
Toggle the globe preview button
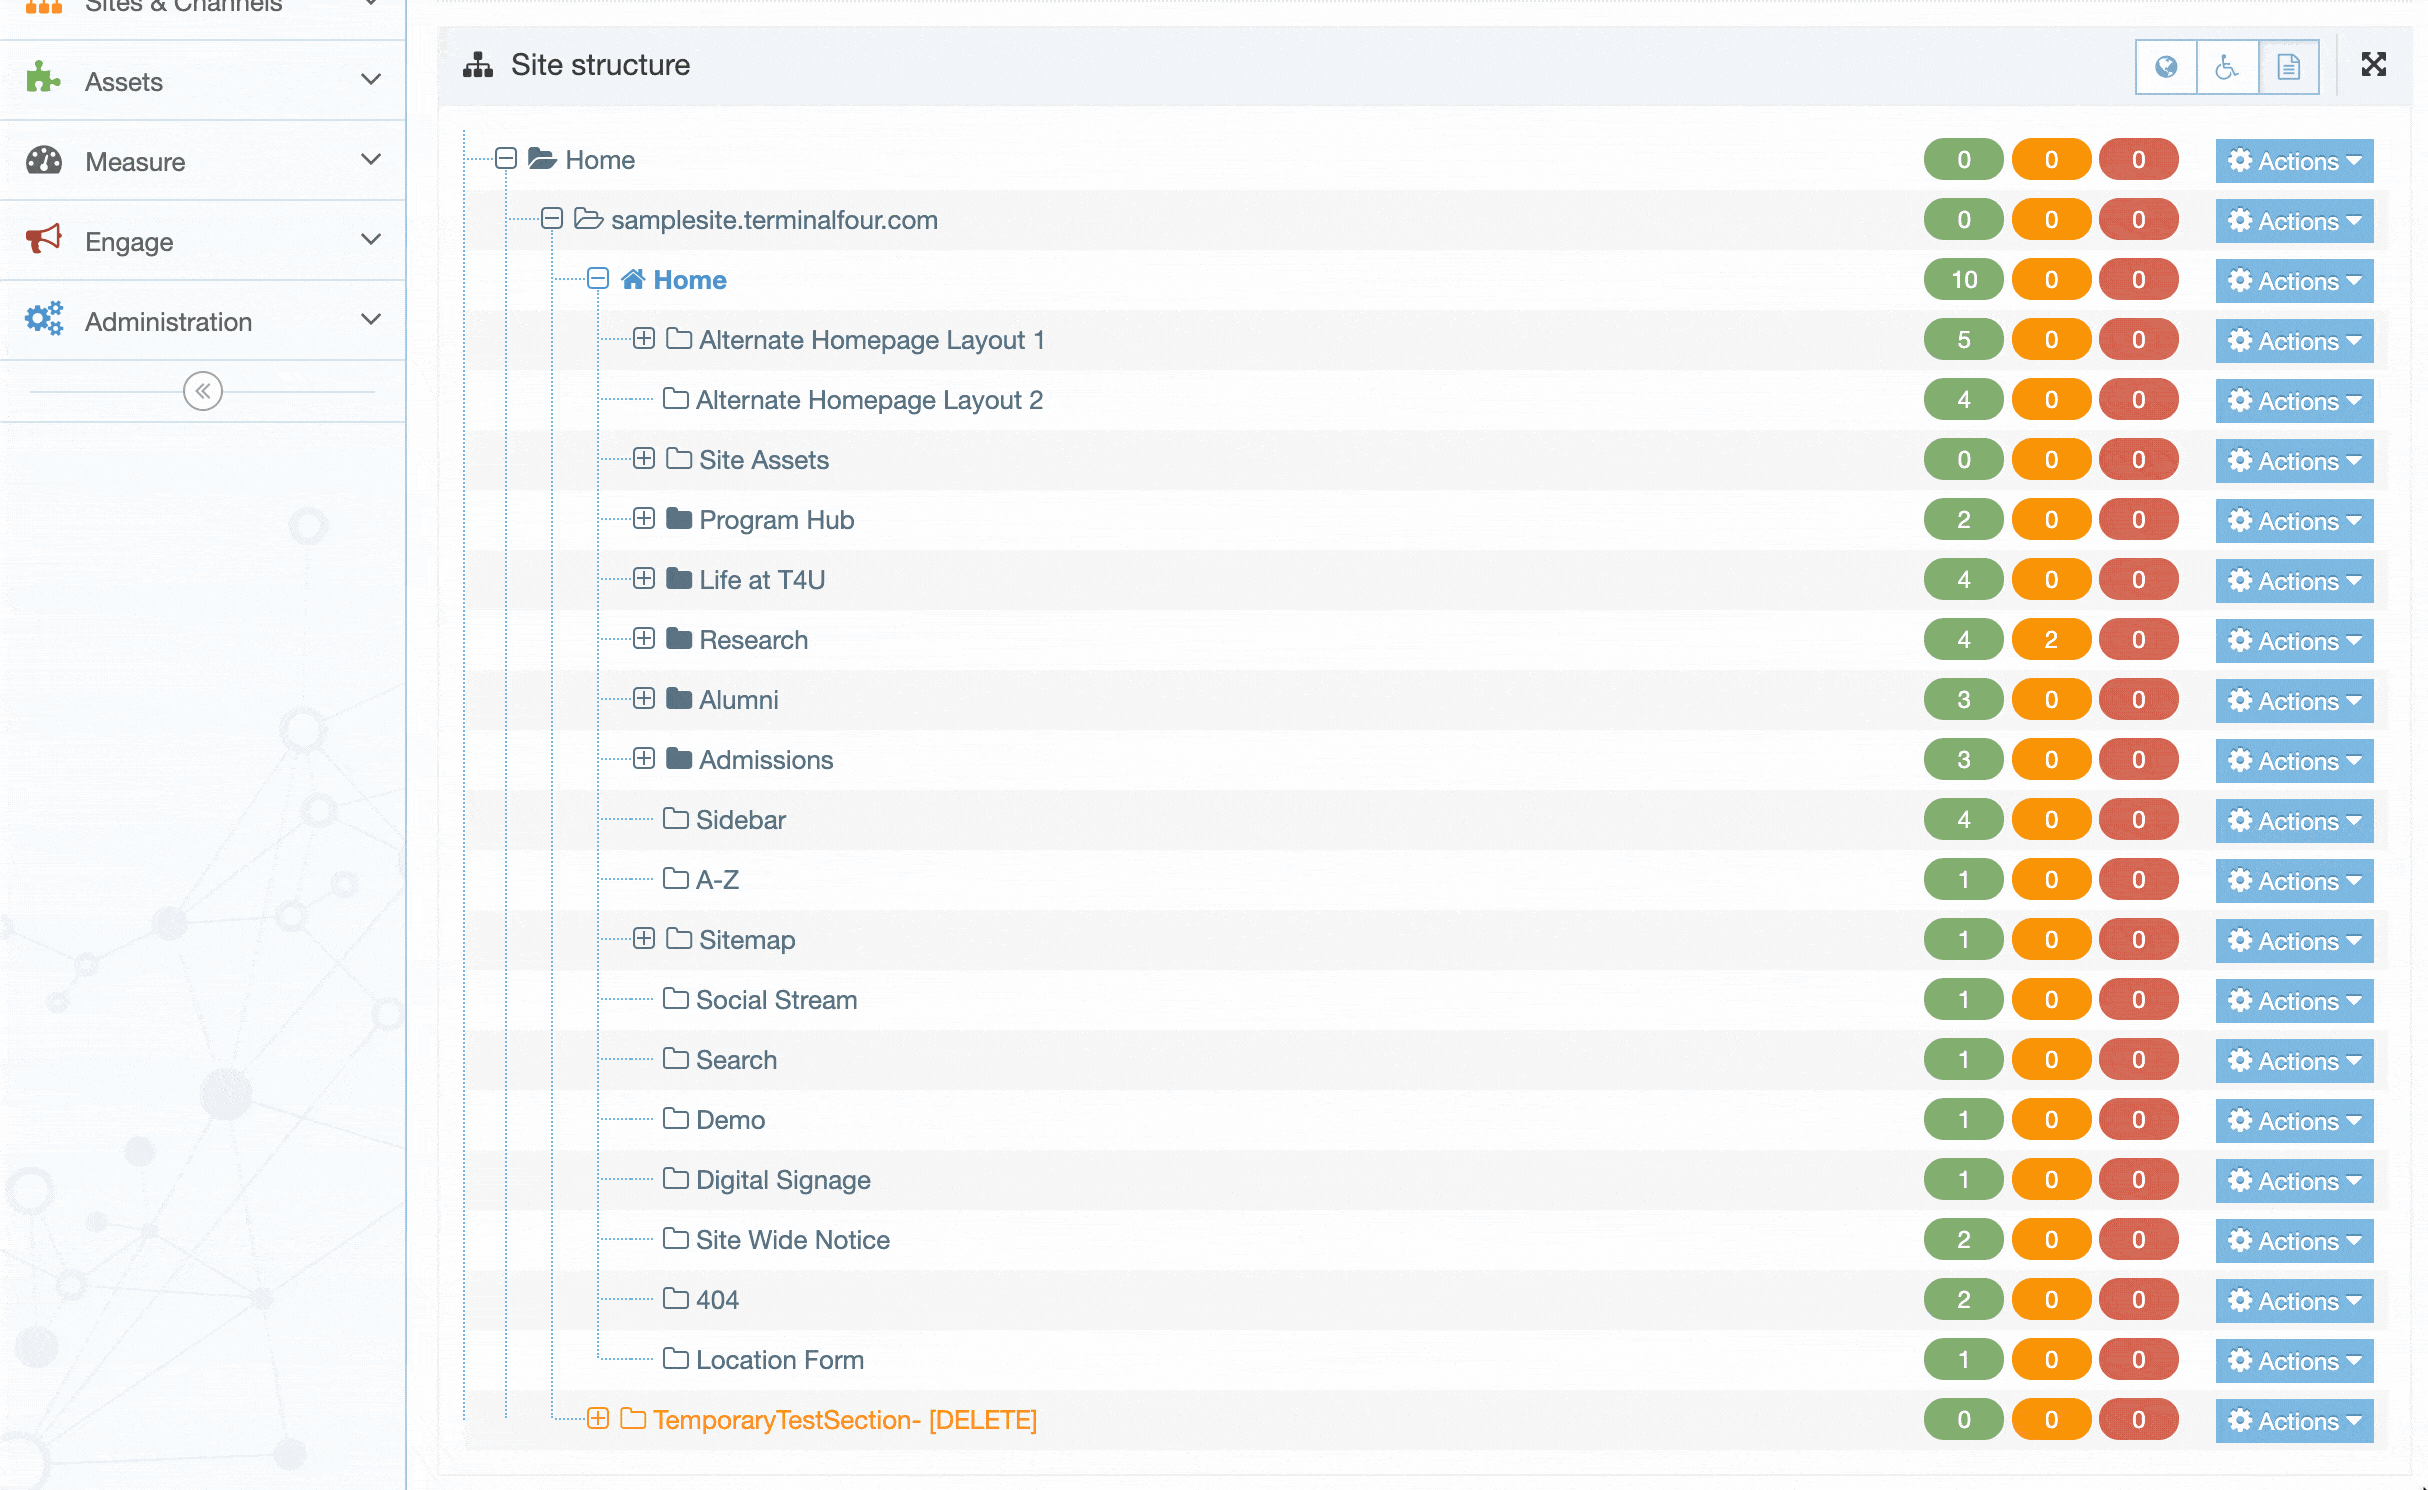tap(2166, 66)
